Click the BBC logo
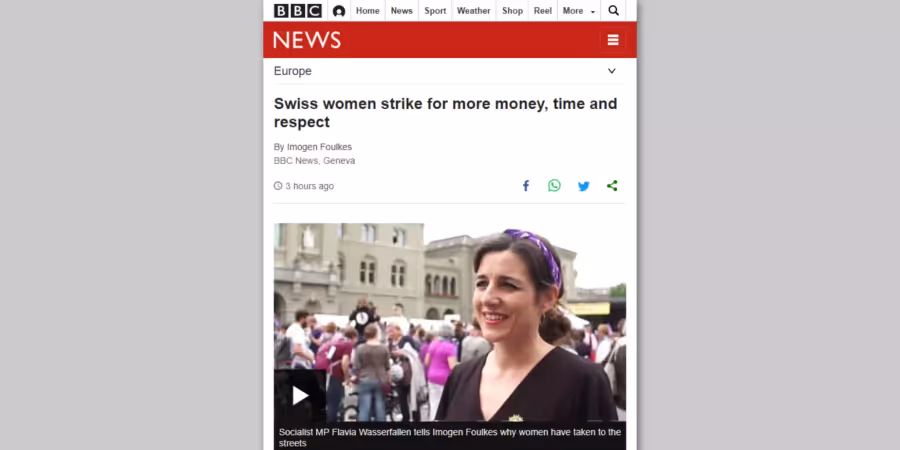This screenshot has width=900, height=450. pos(297,10)
